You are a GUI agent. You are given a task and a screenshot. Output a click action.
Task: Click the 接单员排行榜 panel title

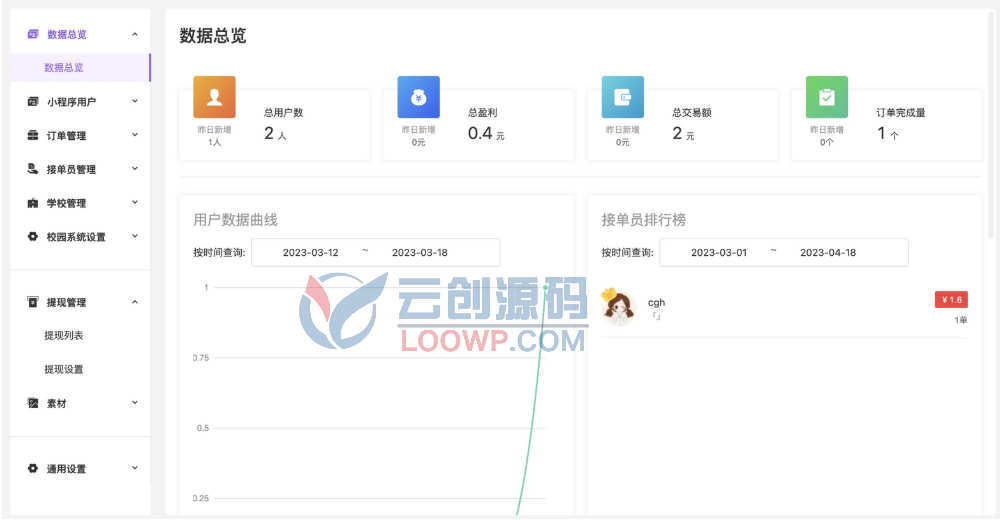click(x=643, y=220)
